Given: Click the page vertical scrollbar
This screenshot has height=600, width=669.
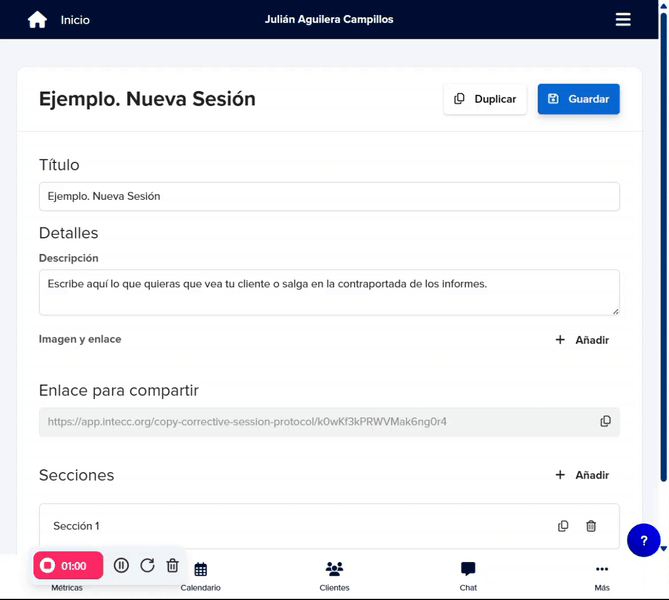Looking at the screenshot, I should click(x=663, y=248).
